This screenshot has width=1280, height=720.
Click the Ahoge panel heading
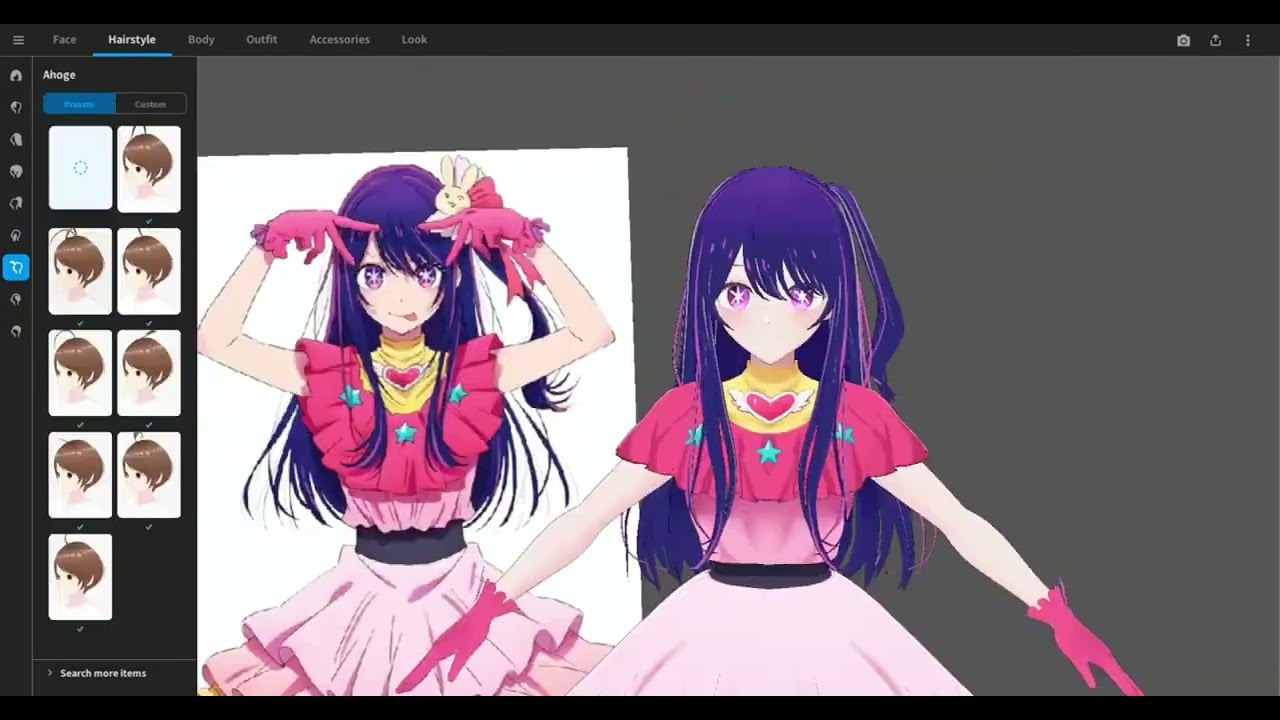[59, 75]
